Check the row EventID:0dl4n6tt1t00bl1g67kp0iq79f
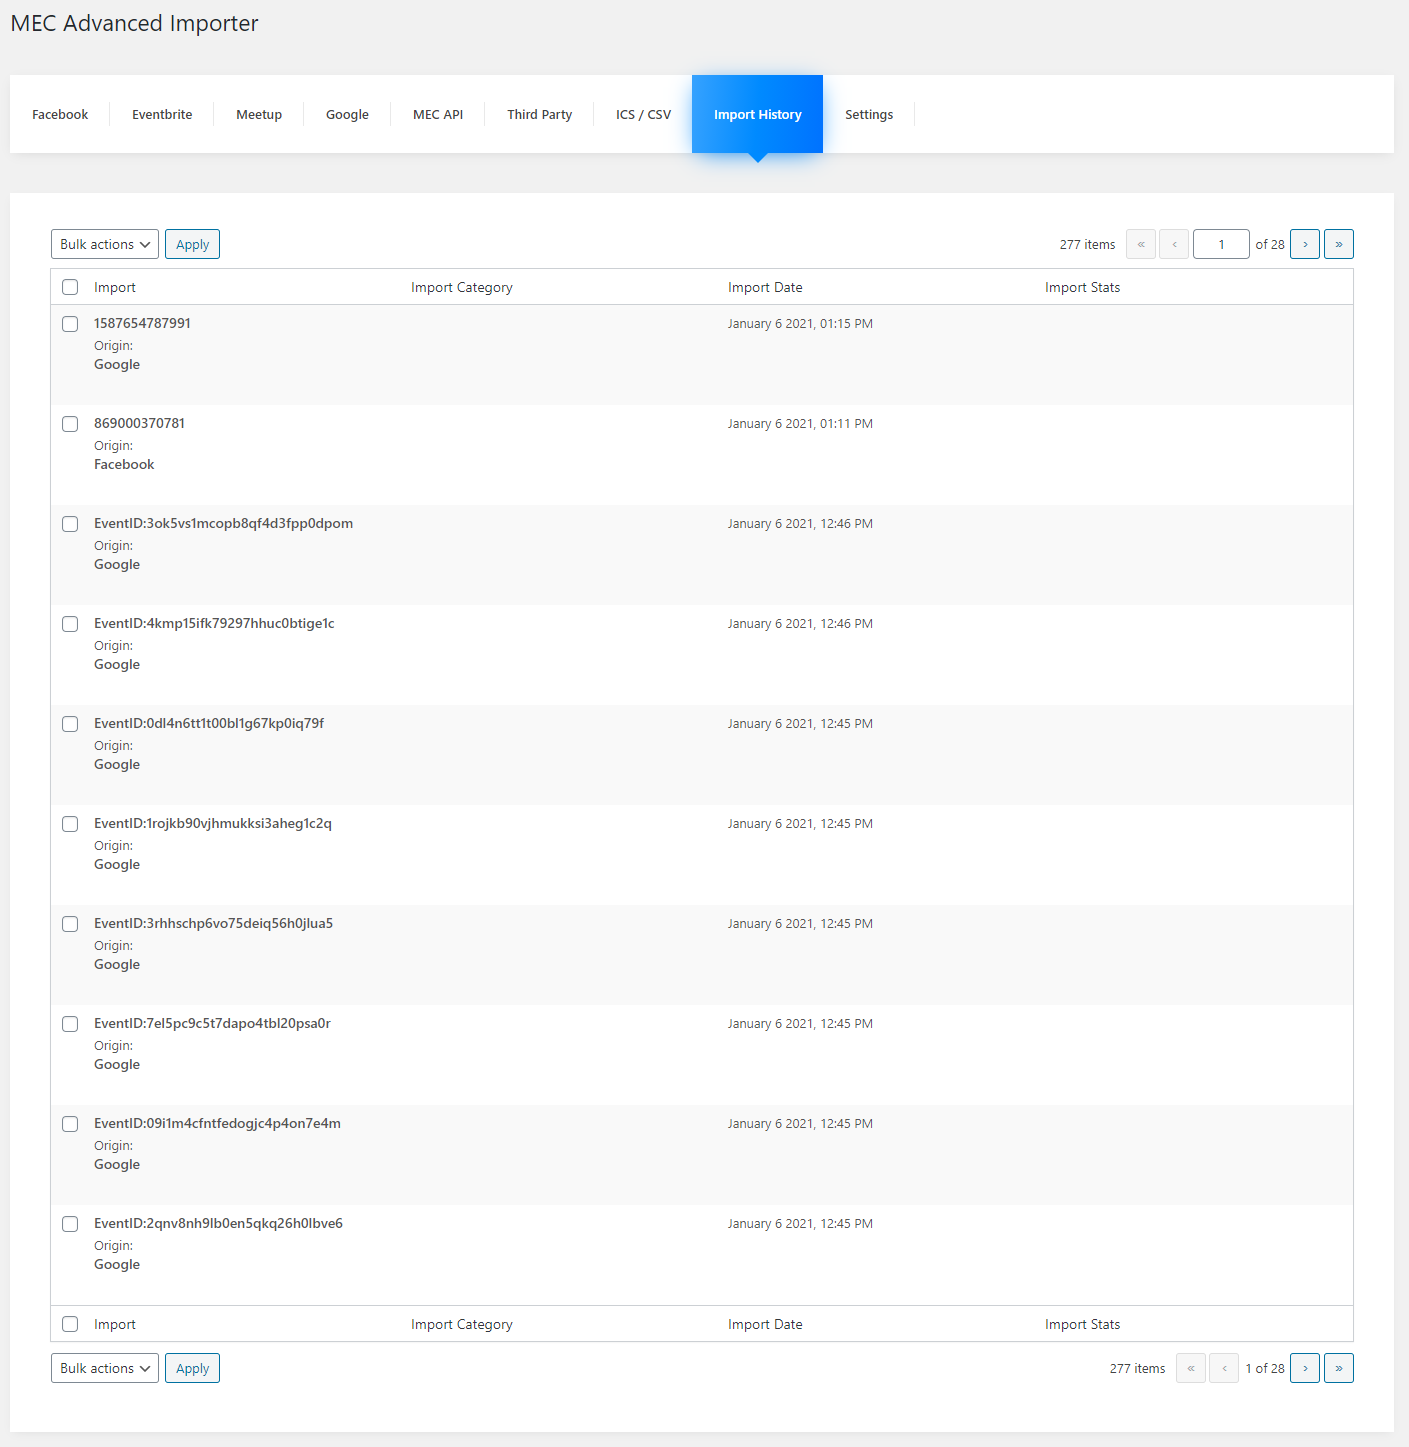The height and width of the screenshot is (1447, 1409). (70, 724)
